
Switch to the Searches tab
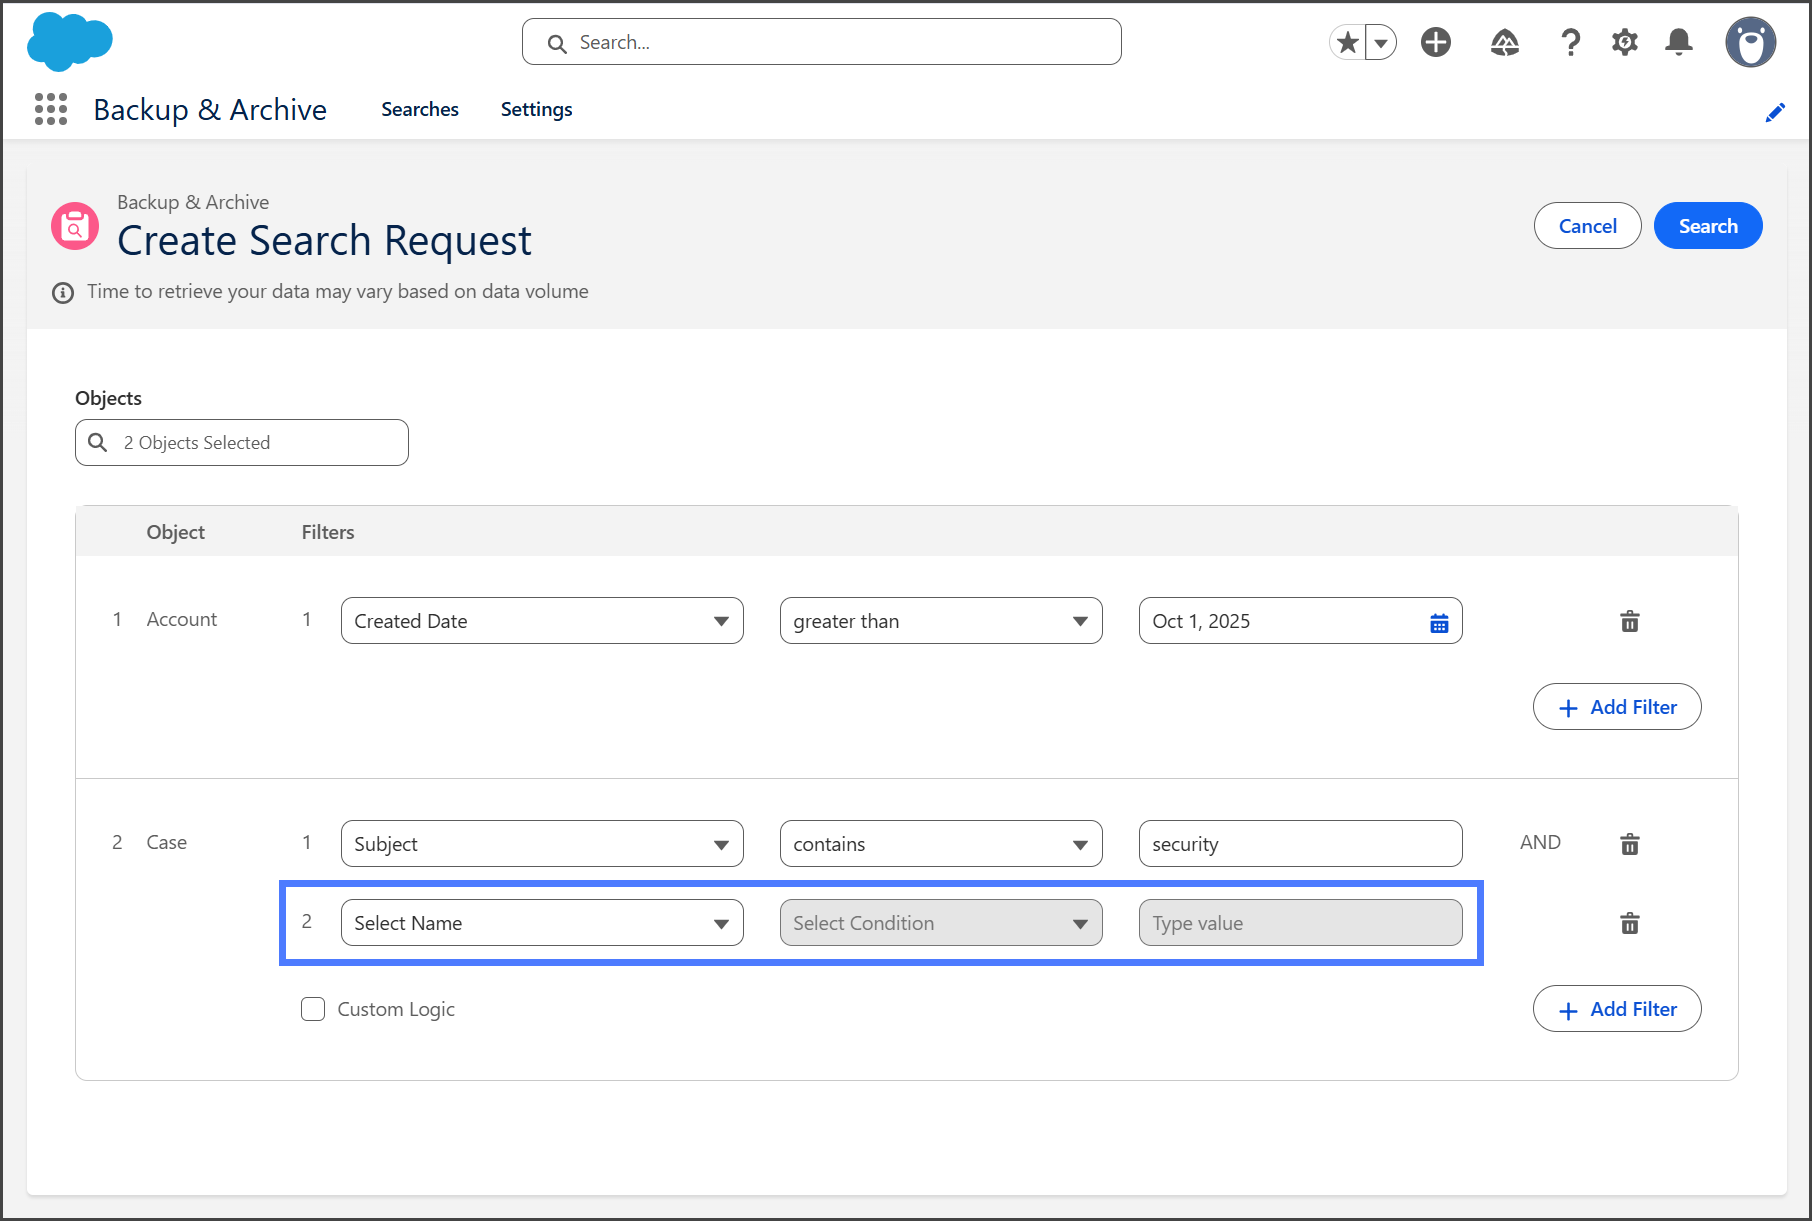point(419,109)
